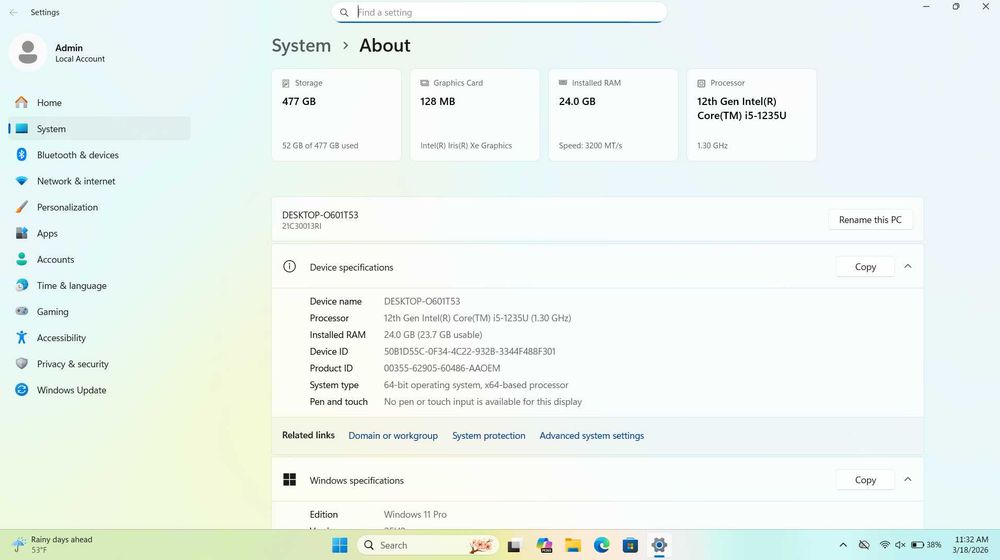
Task: Open Windows Update page
Action: point(99,390)
